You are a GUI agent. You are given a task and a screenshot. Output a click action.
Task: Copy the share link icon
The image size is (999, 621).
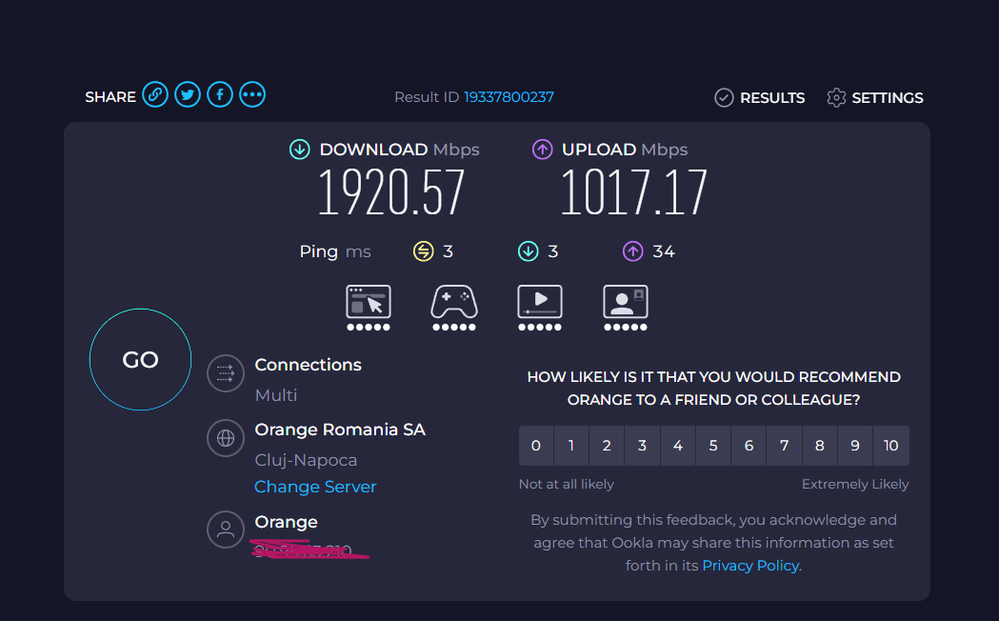155,95
